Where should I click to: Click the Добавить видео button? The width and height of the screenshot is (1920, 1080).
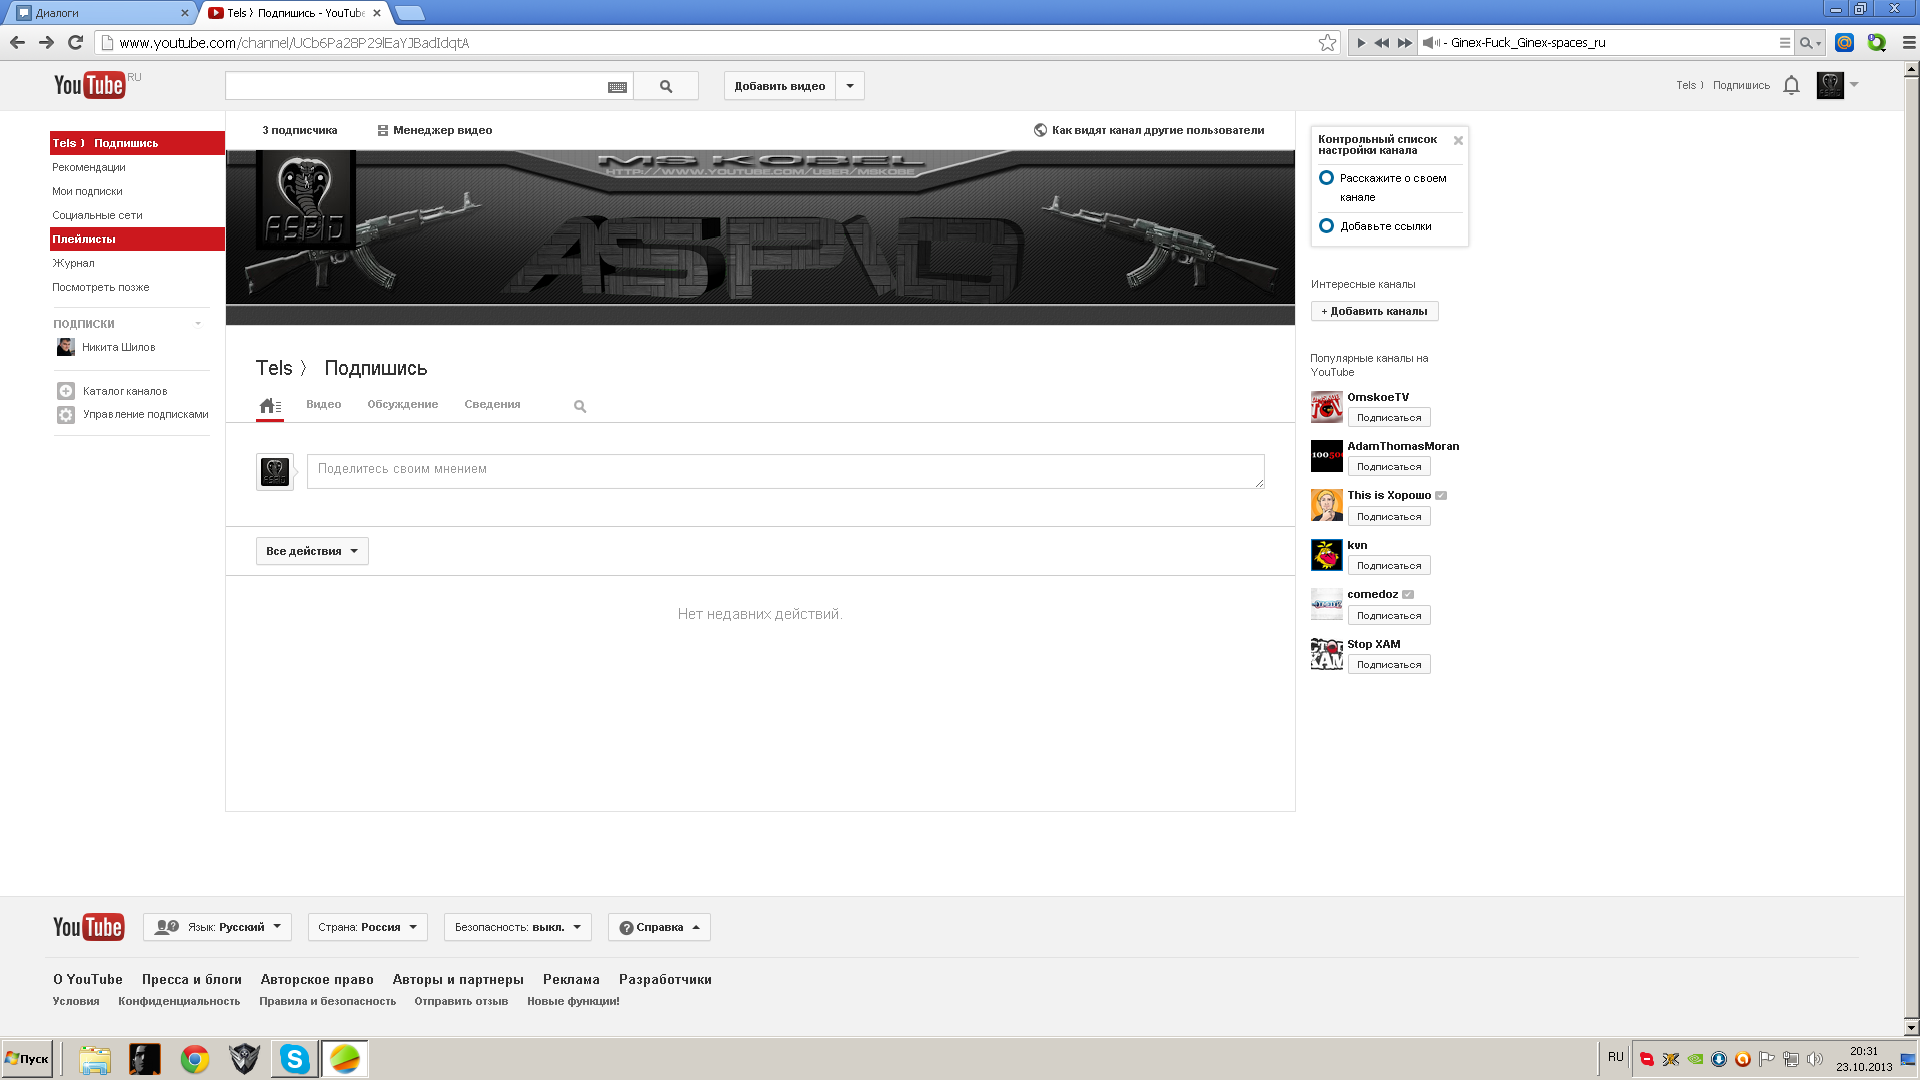pos(780,86)
